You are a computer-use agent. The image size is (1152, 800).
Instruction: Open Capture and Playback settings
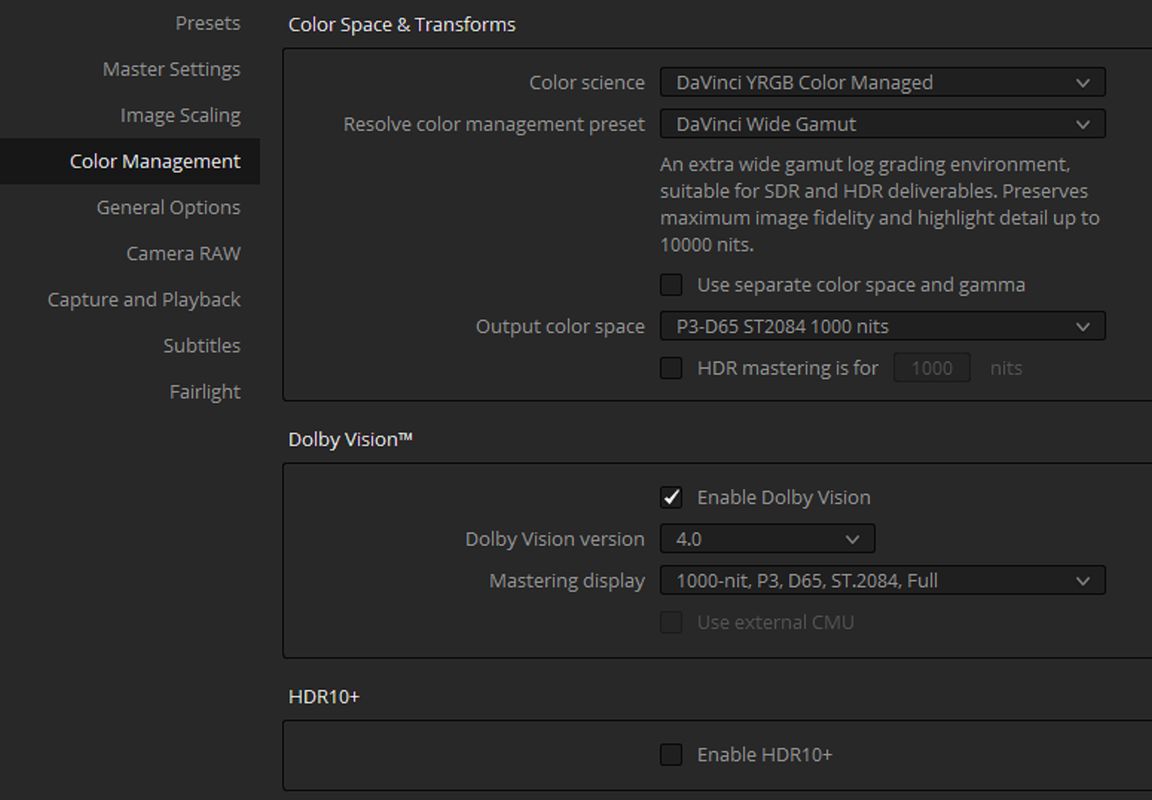pos(144,300)
